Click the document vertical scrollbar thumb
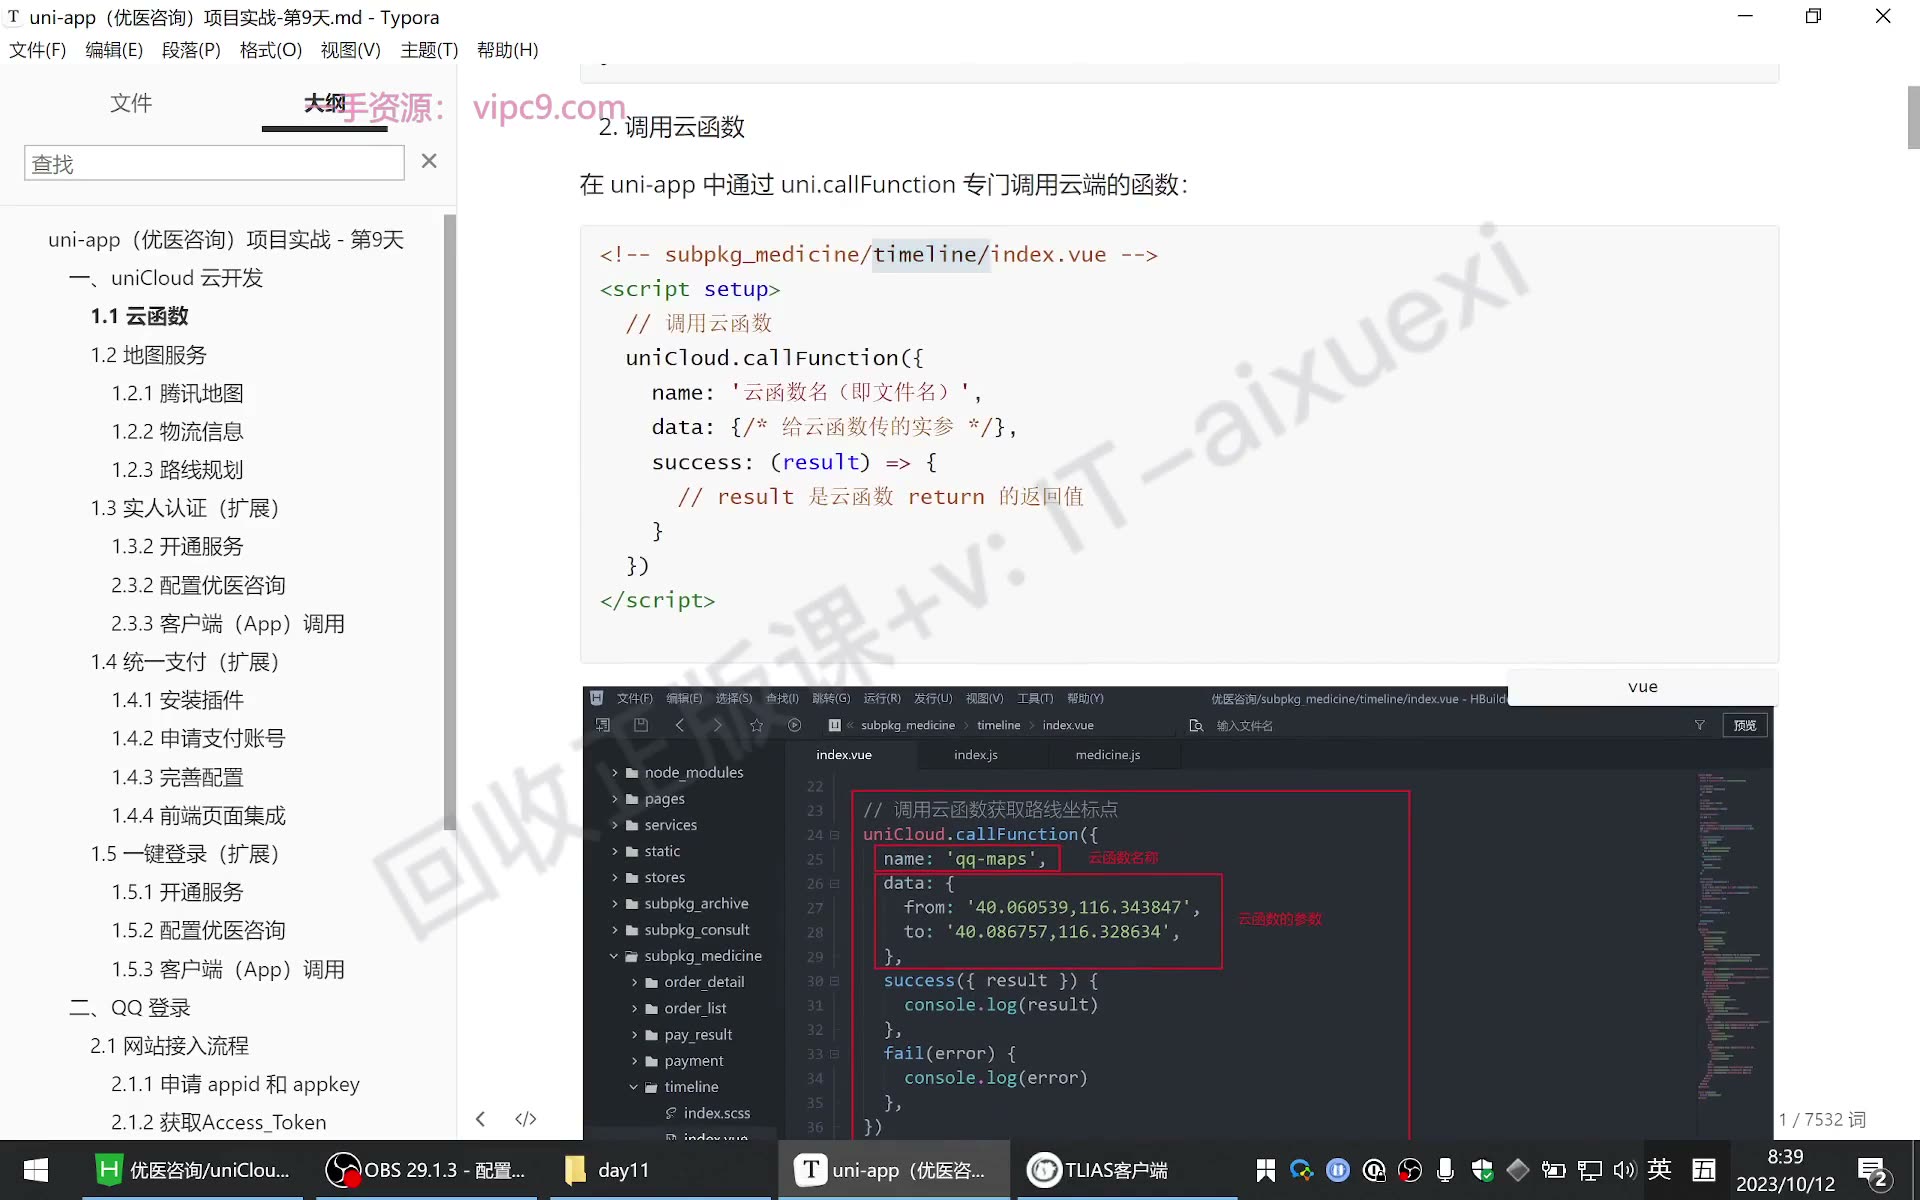 [1912, 117]
